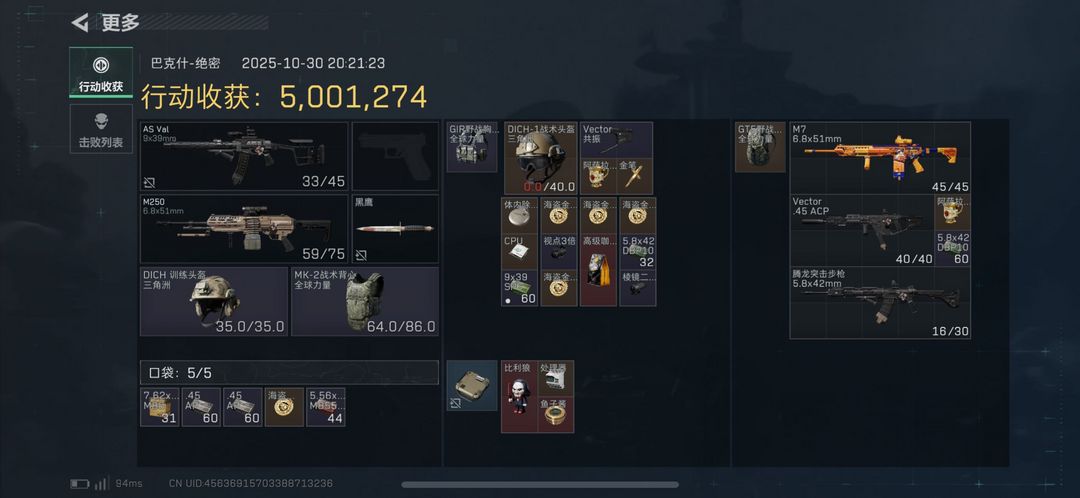Select the 口袋 5/5 header bar

click(x=289, y=373)
